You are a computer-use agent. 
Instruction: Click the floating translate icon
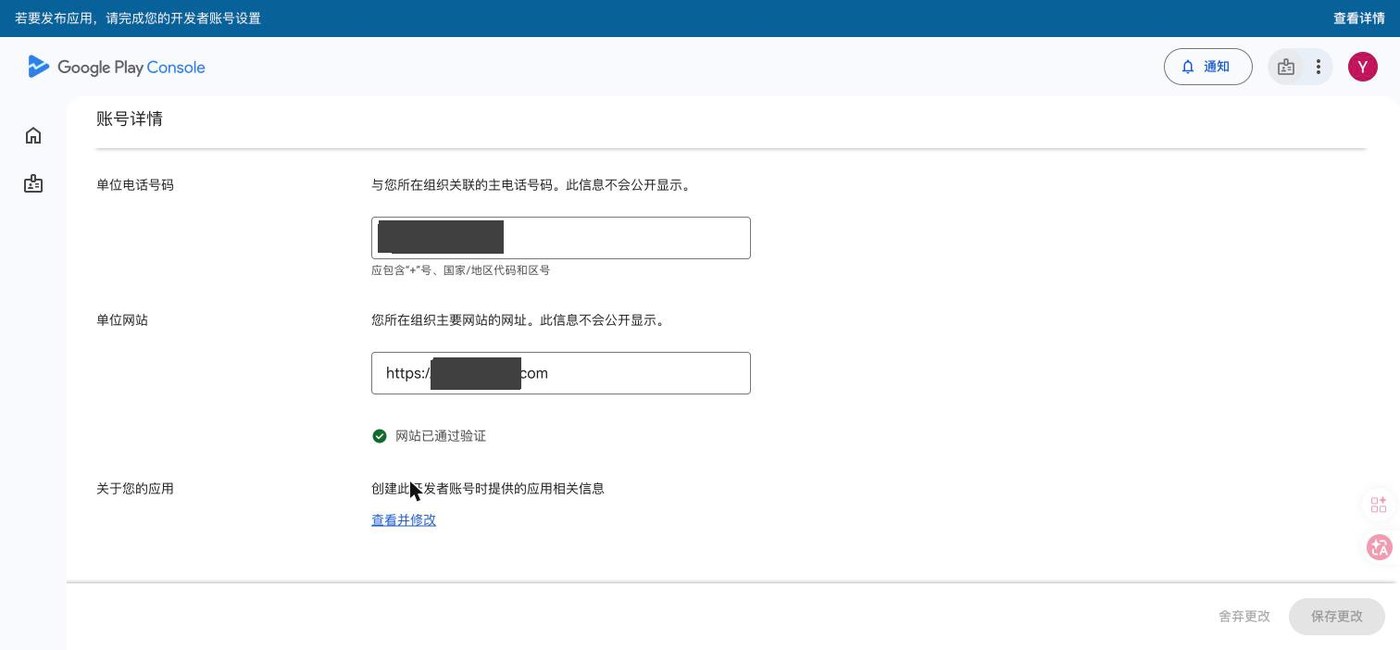(1379, 547)
